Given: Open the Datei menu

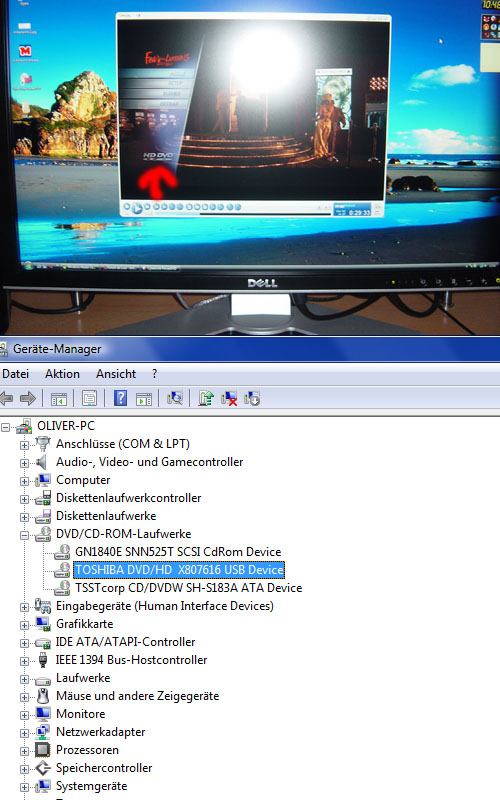Looking at the screenshot, I should [x=15, y=374].
